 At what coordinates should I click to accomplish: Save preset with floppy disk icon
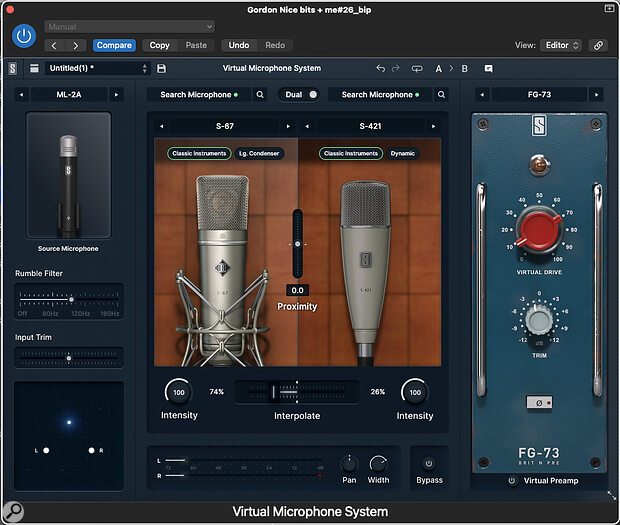coord(161,68)
